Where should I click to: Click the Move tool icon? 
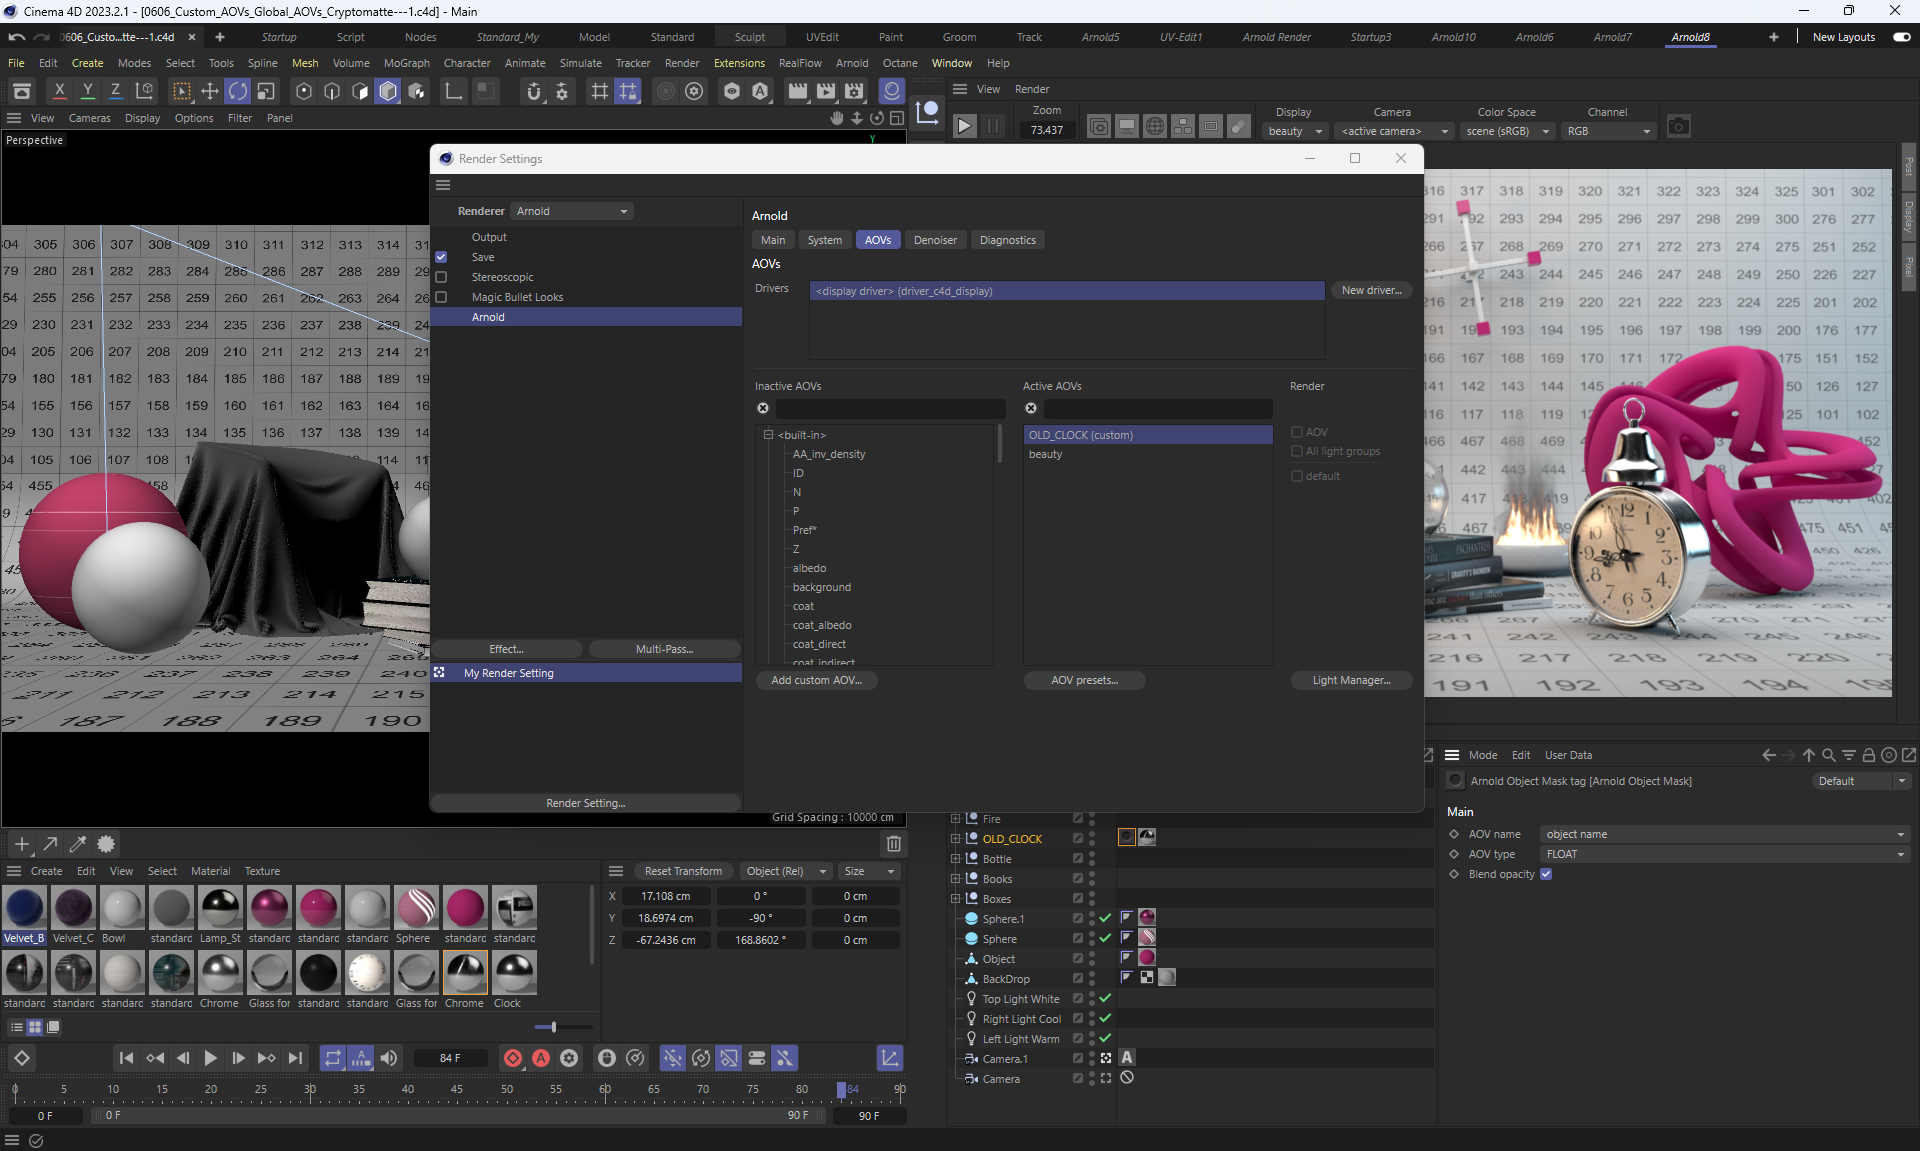[x=210, y=91]
